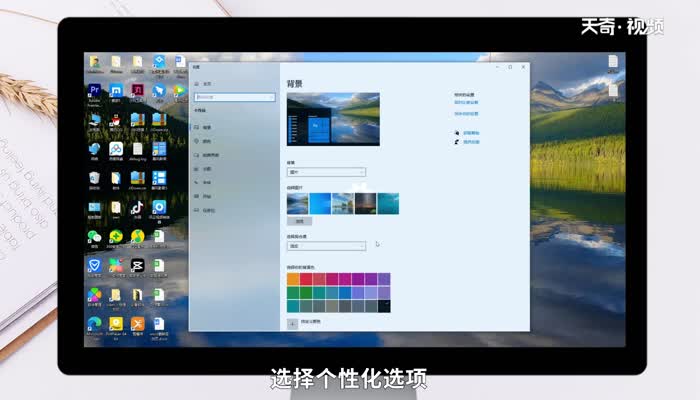Pick the black background color swatch
Image resolution: width=700 pixels, height=400 pixels.
(384, 306)
